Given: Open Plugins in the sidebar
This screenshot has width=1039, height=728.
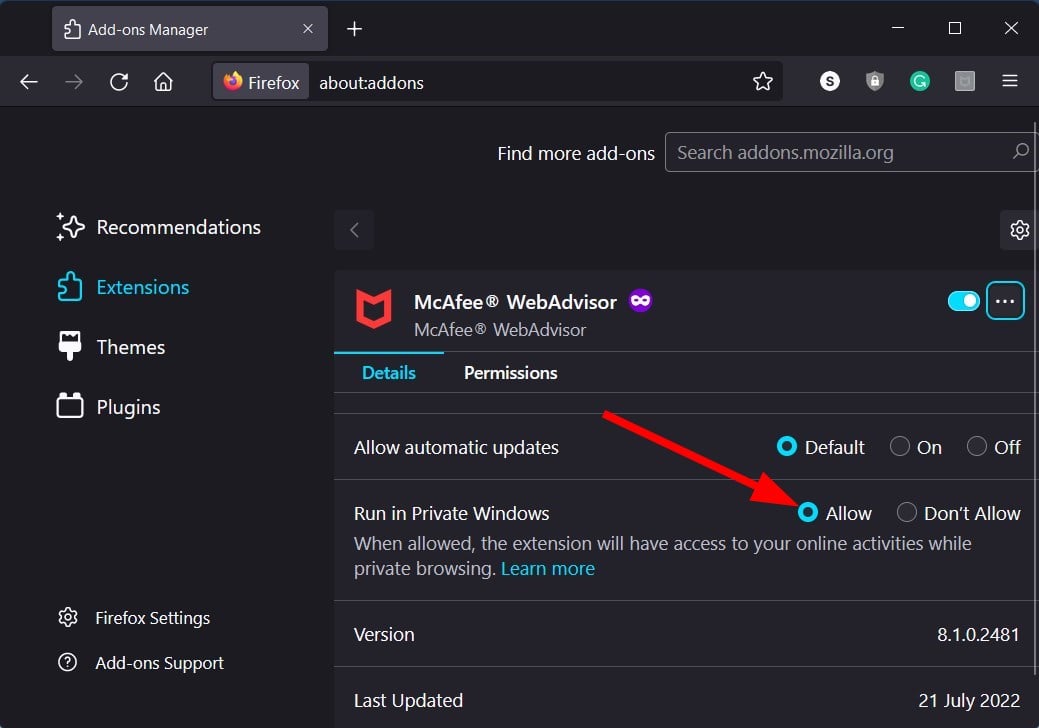Looking at the screenshot, I should pos(109,407).
